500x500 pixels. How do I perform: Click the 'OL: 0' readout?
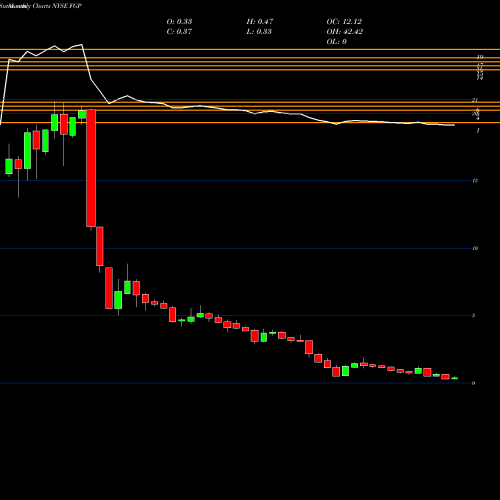point(336,41)
